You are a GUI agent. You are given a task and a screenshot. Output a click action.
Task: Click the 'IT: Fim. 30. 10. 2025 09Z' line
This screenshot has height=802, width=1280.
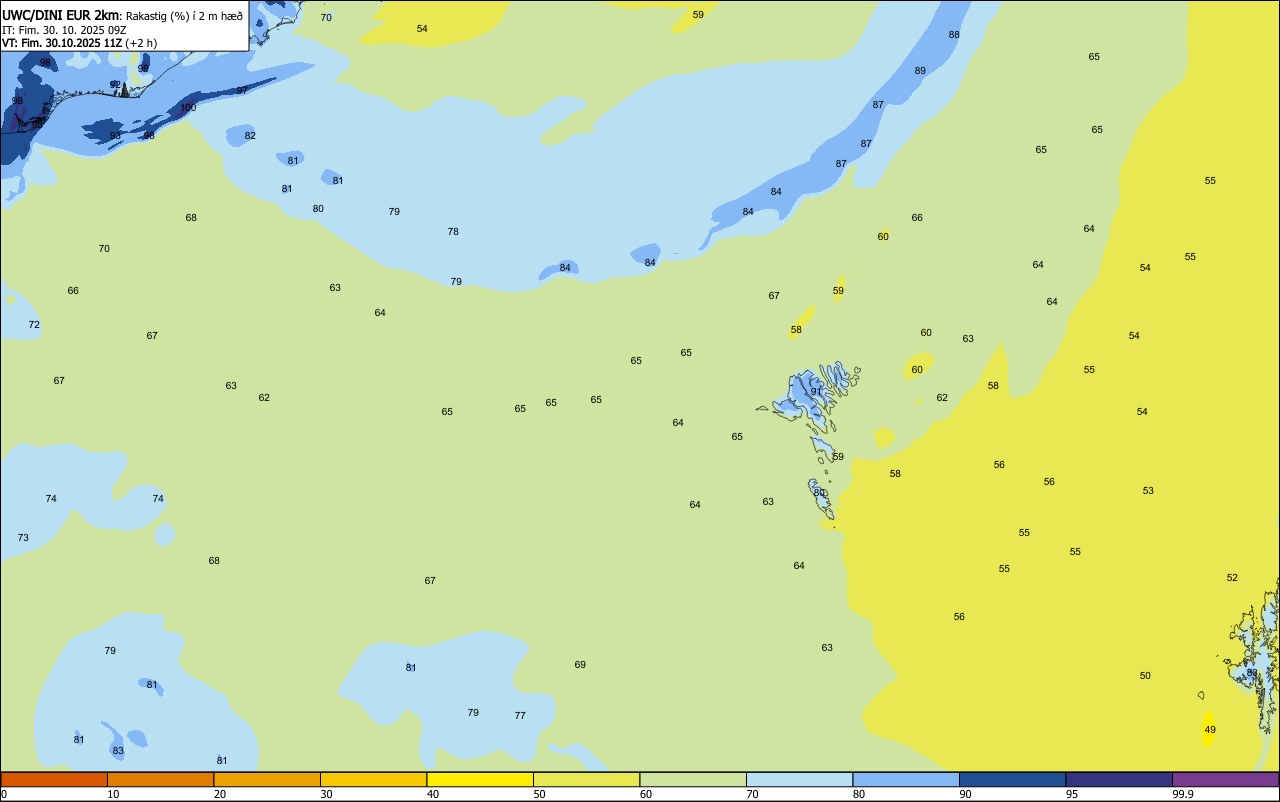point(64,30)
